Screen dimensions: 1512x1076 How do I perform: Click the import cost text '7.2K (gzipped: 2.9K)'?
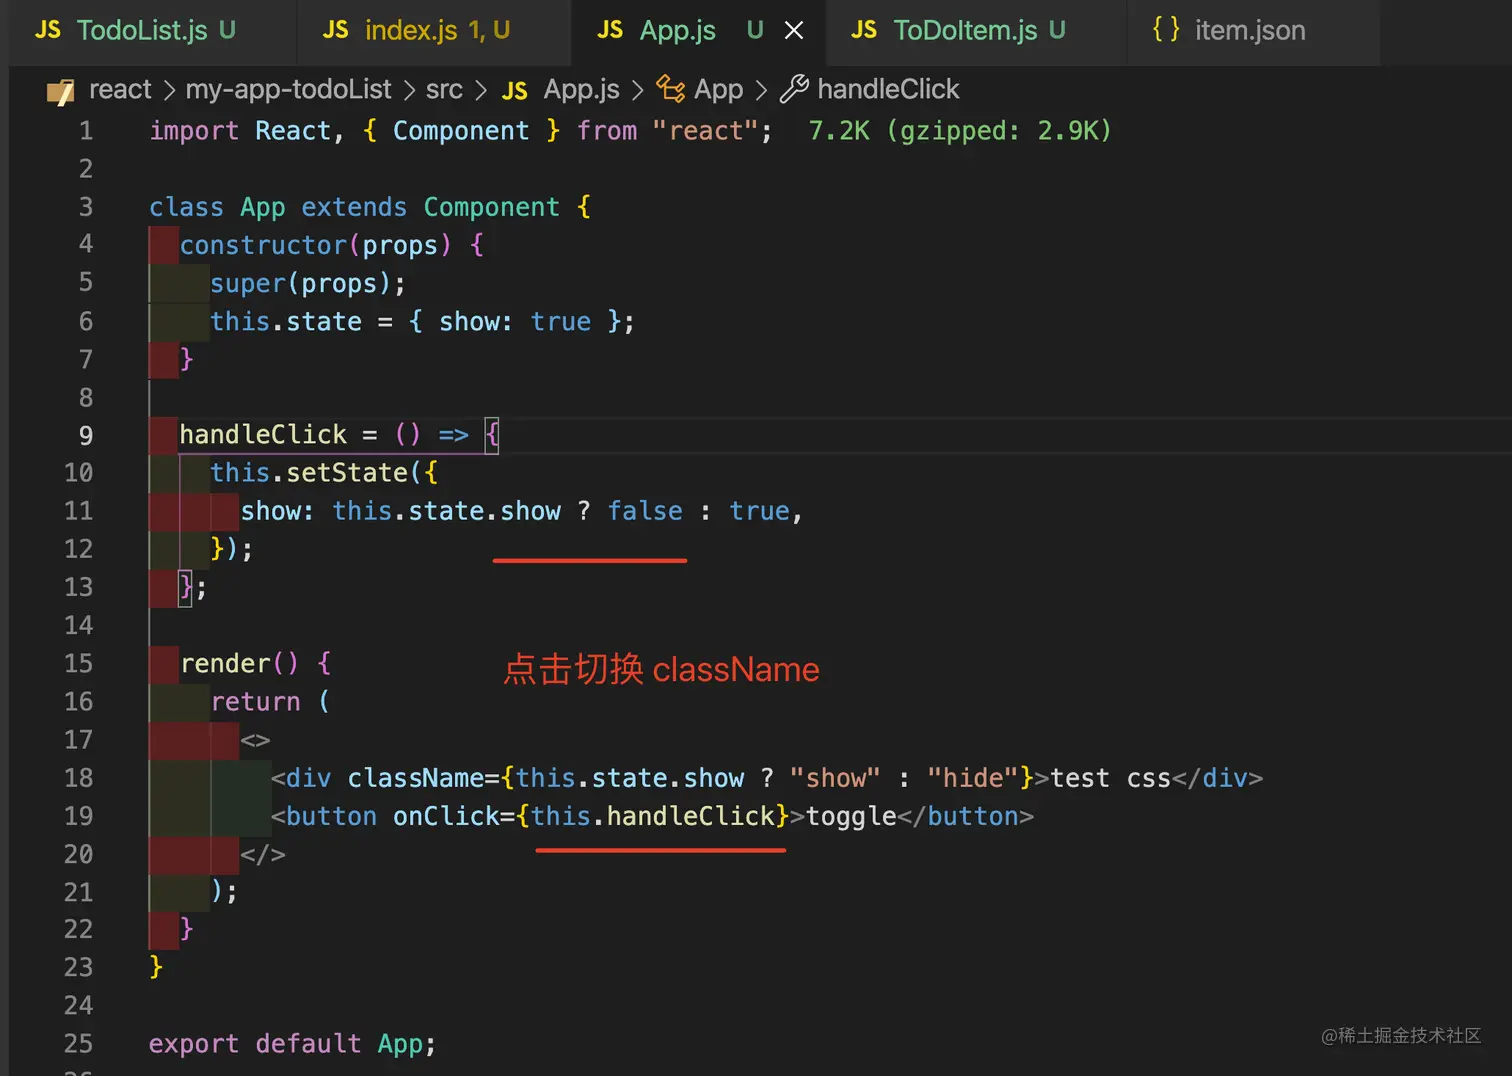960,131
